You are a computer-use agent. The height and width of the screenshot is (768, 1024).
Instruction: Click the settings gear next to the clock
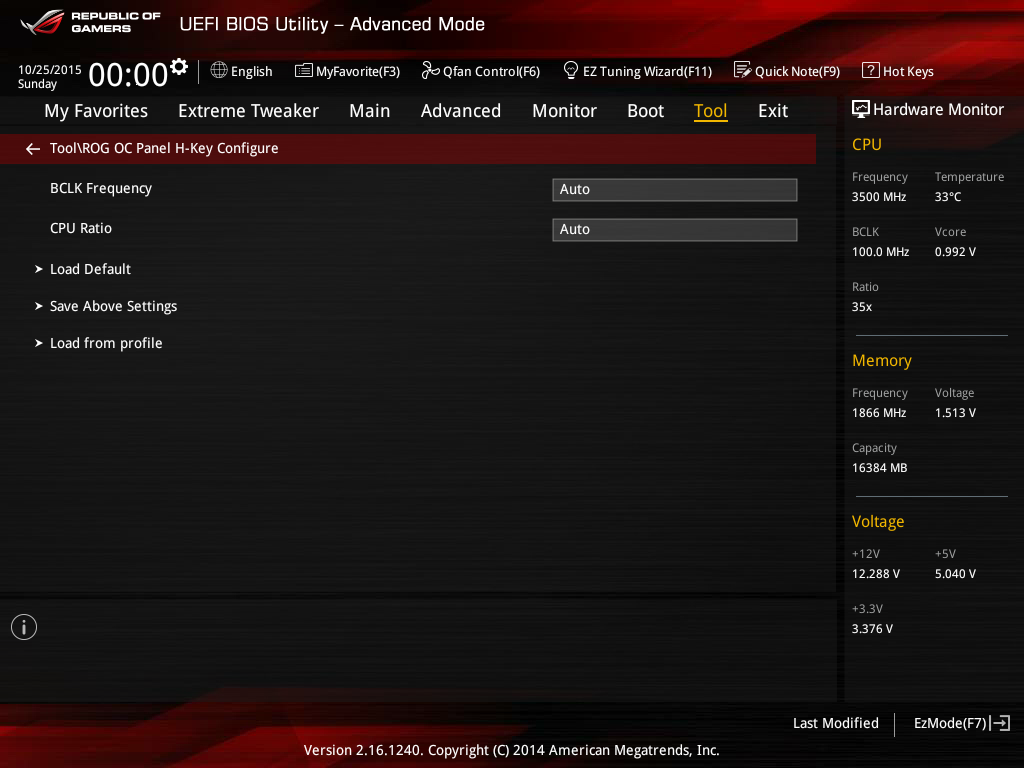tap(179, 67)
